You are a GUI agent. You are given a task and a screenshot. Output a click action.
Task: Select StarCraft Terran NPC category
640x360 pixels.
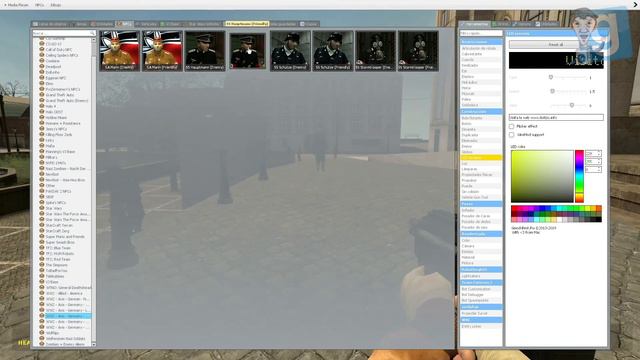[59, 225]
